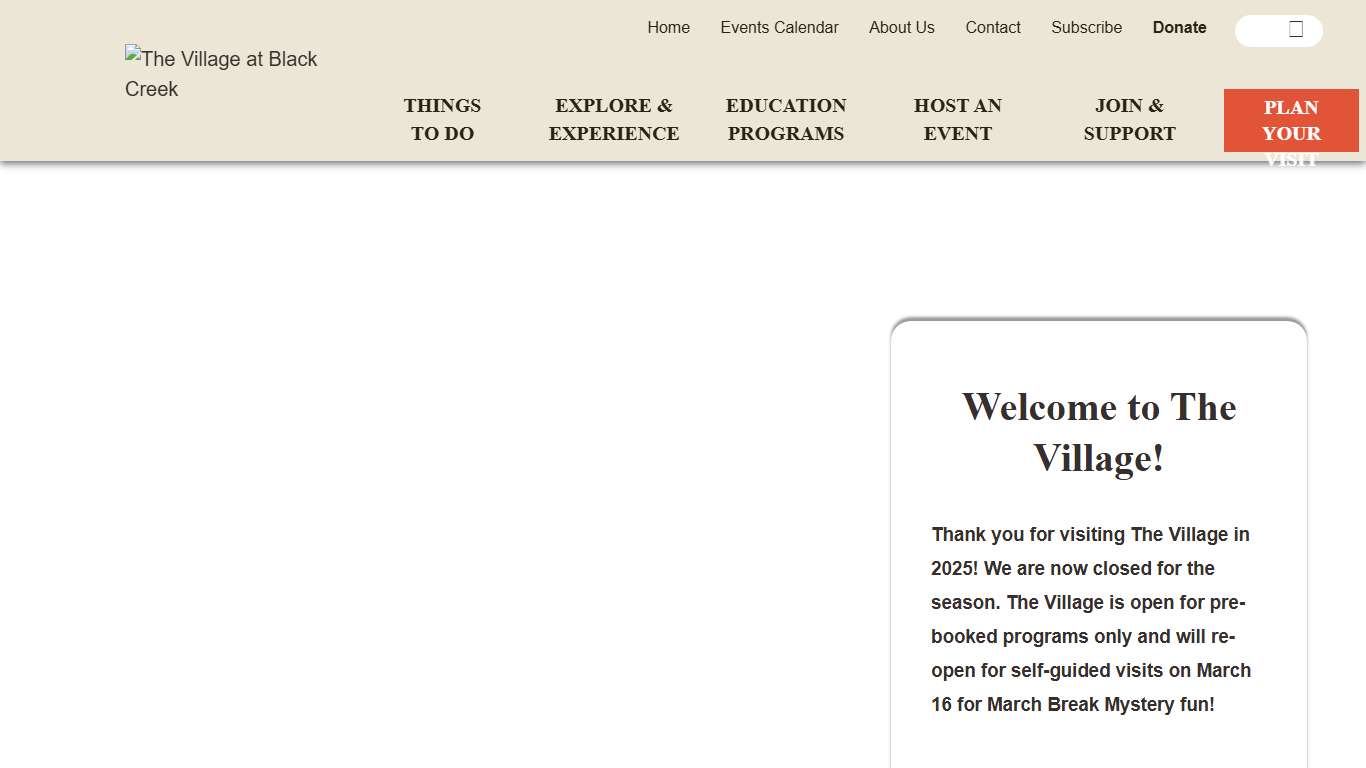Click inside the empty search pill field
The image size is (1366, 768).
tap(1262, 30)
